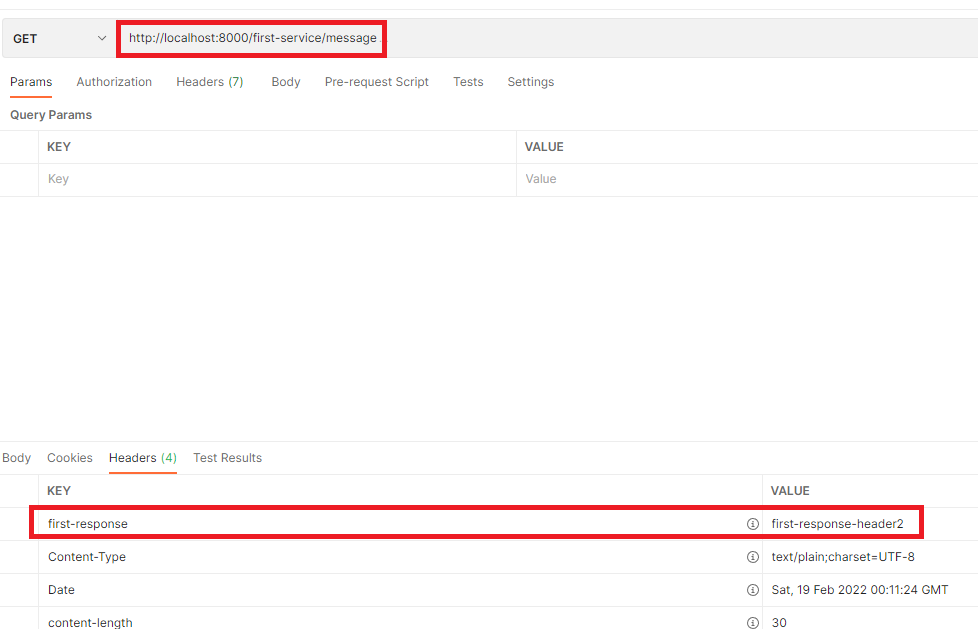Select the content-length header key
Viewport: 978px width, 629px height.
pos(90,623)
